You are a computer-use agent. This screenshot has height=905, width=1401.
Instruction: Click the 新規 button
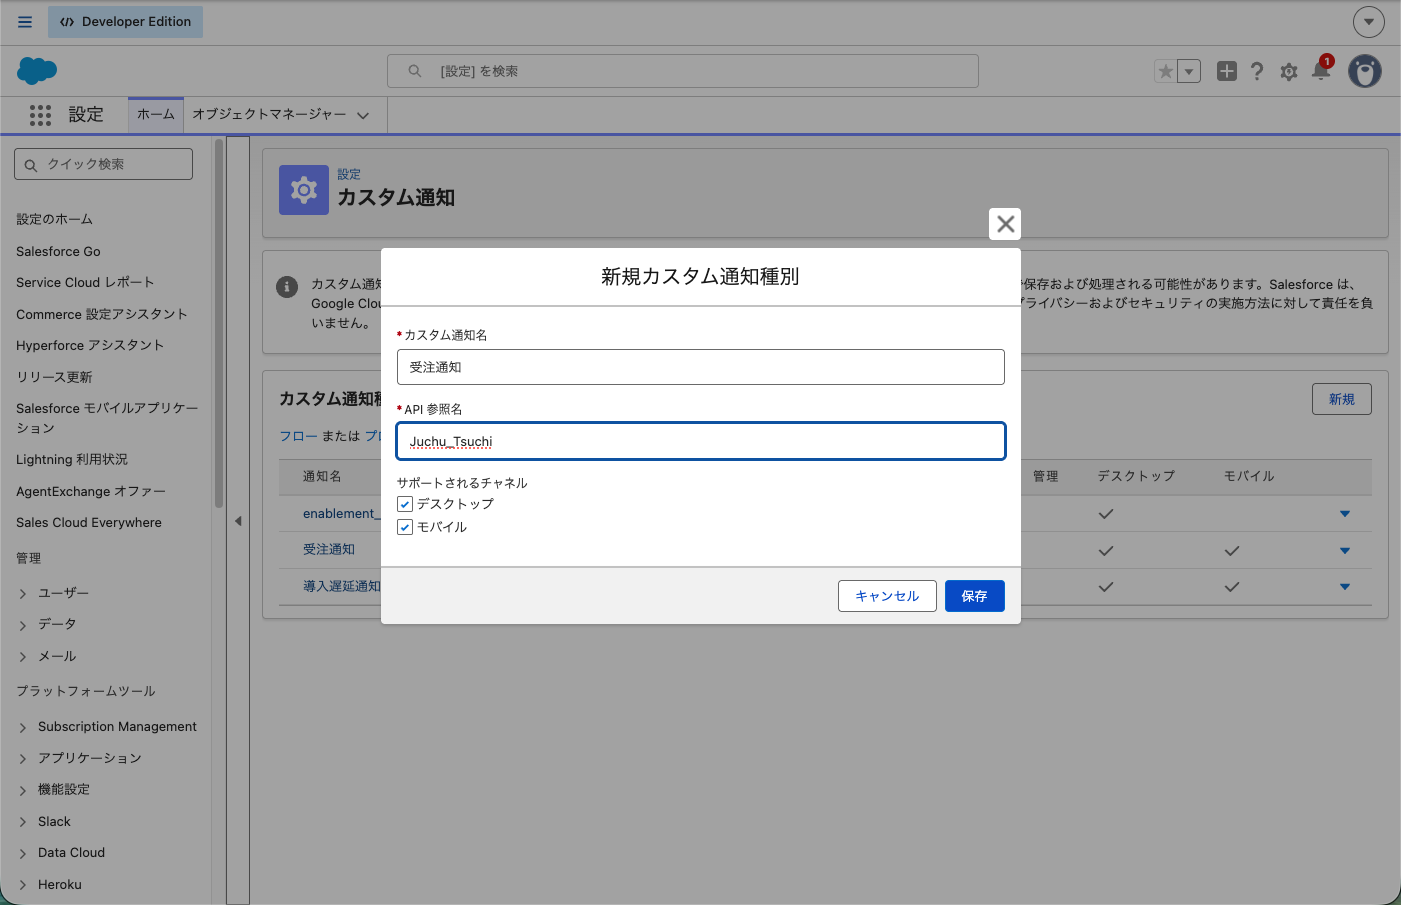pyautogui.click(x=1342, y=399)
